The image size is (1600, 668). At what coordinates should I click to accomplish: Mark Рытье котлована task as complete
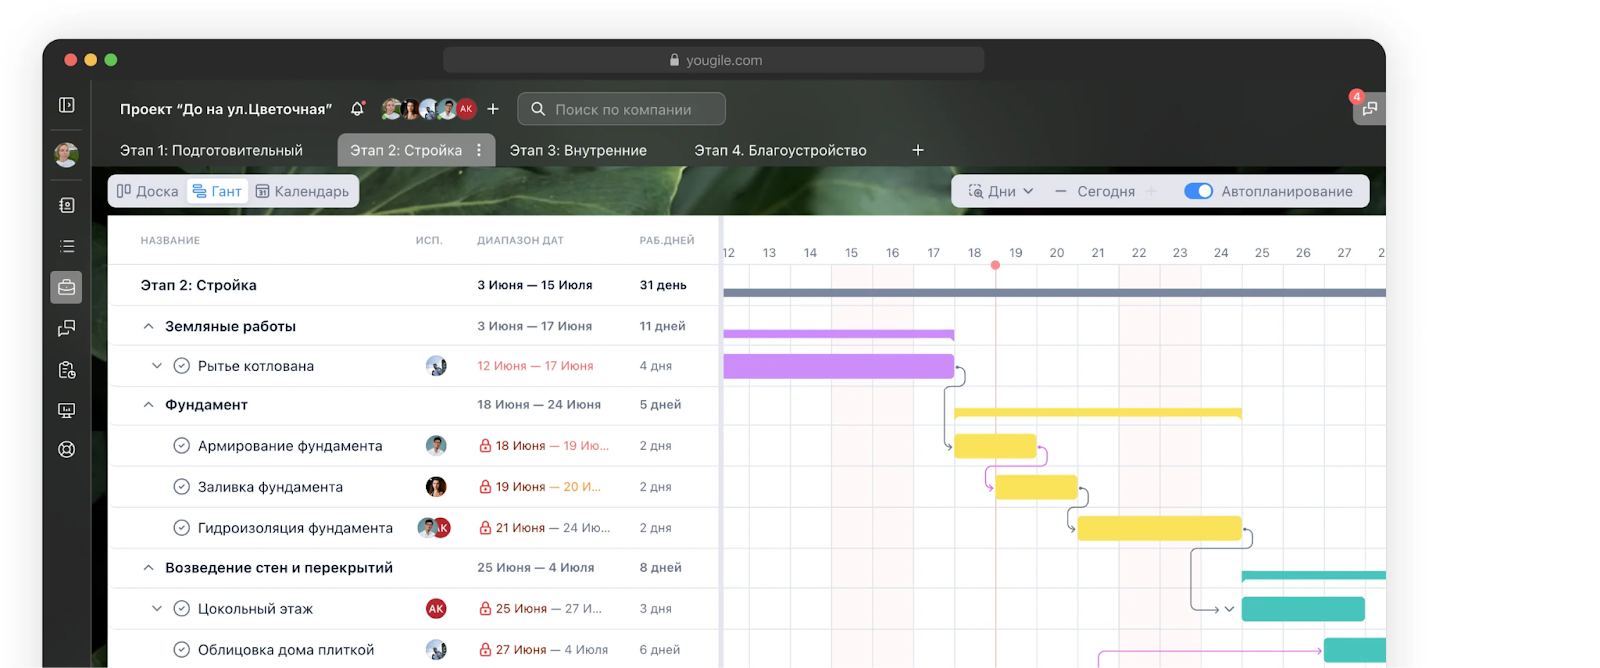point(182,366)
